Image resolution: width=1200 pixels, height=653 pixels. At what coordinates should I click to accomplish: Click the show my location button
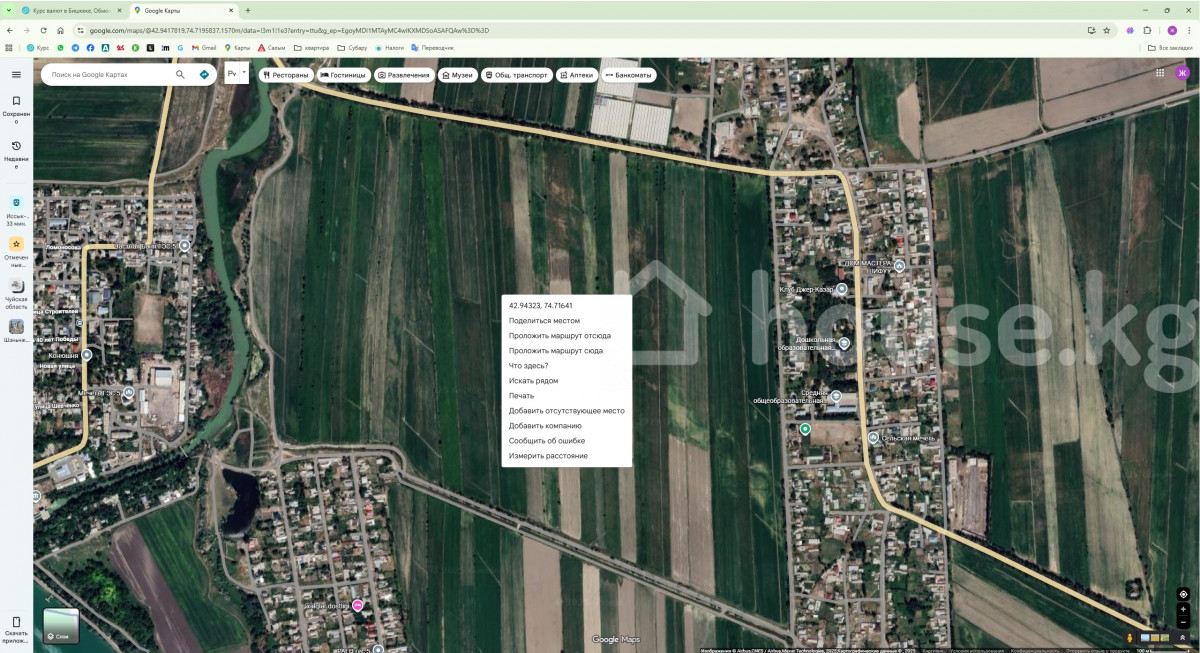pos(1183,595)
